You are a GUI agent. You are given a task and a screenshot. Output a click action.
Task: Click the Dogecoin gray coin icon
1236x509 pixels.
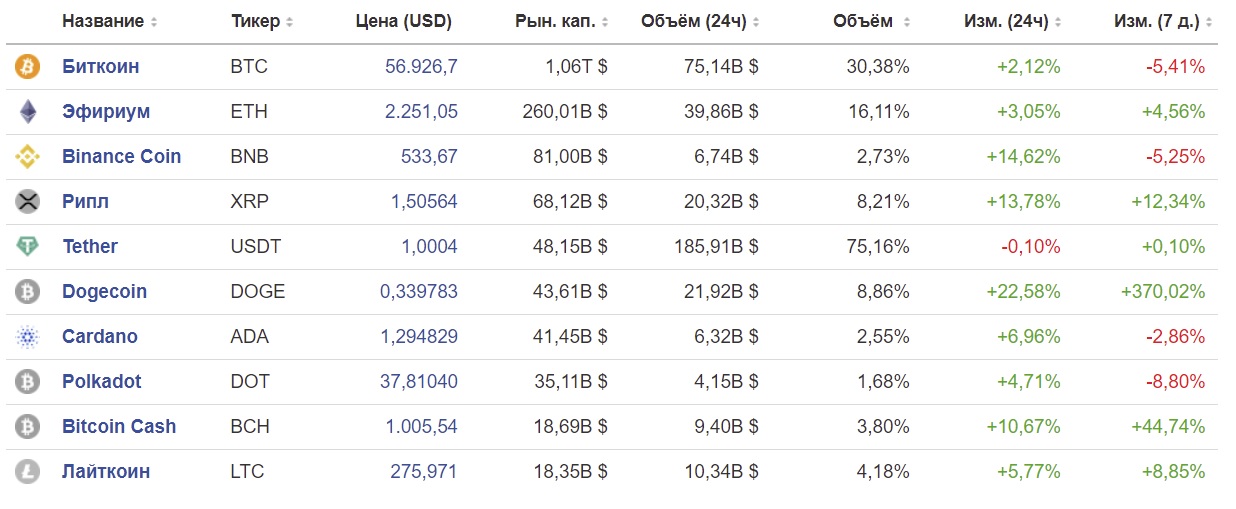27,292
